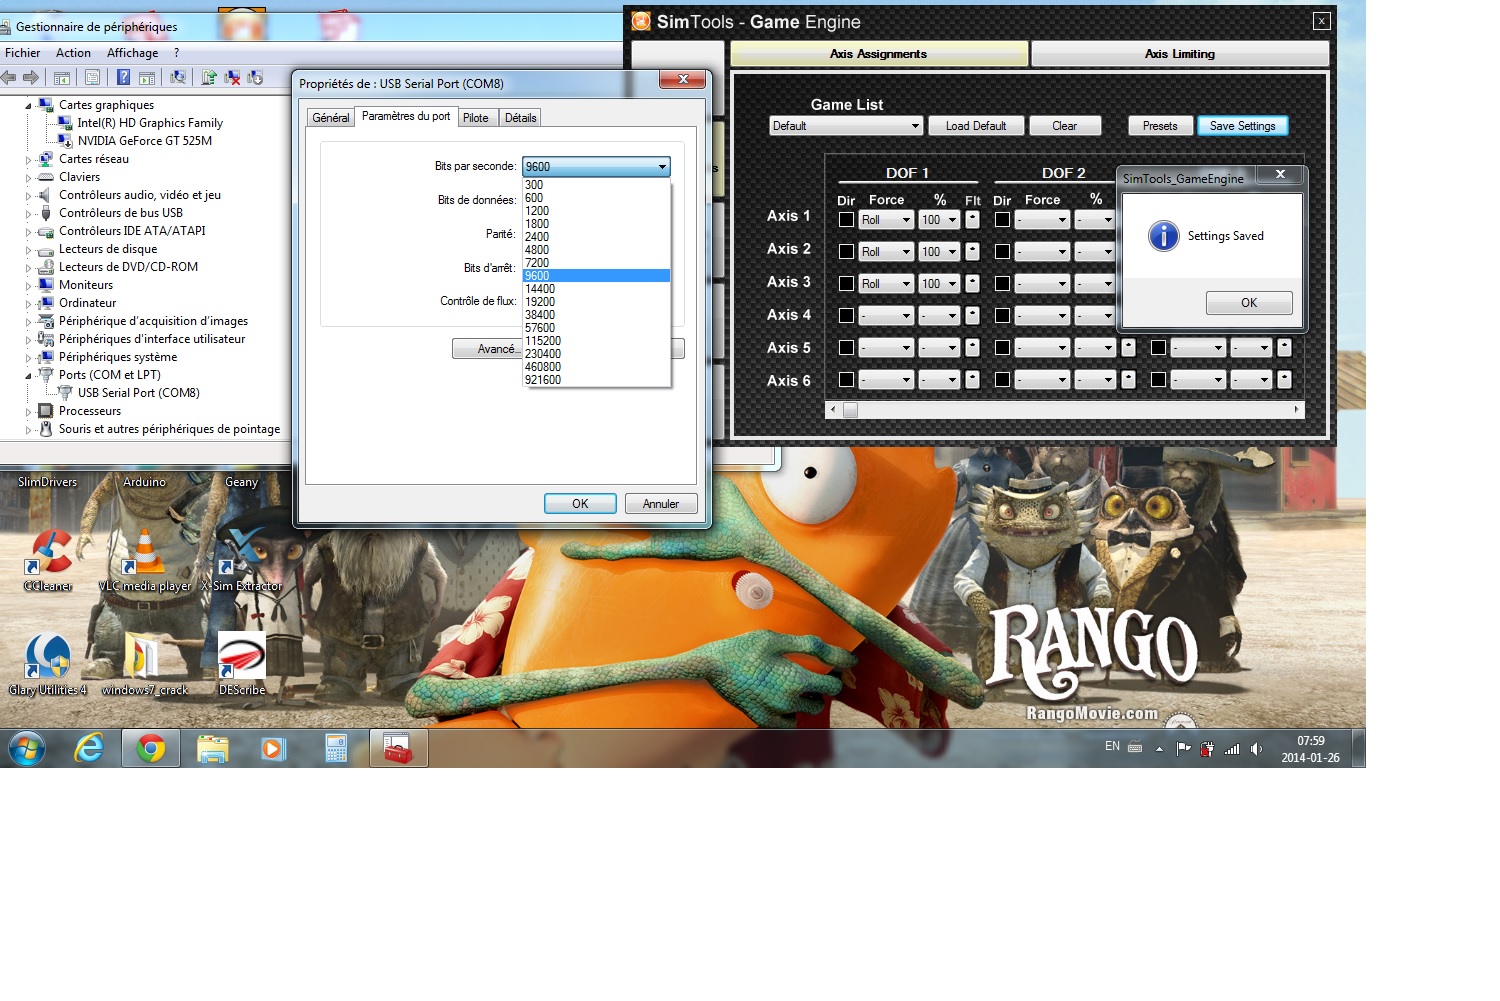Click the scrollbar right arrow in axis table
The width and height of the screenshot is (1500, 1001).
pos(1297,409)
